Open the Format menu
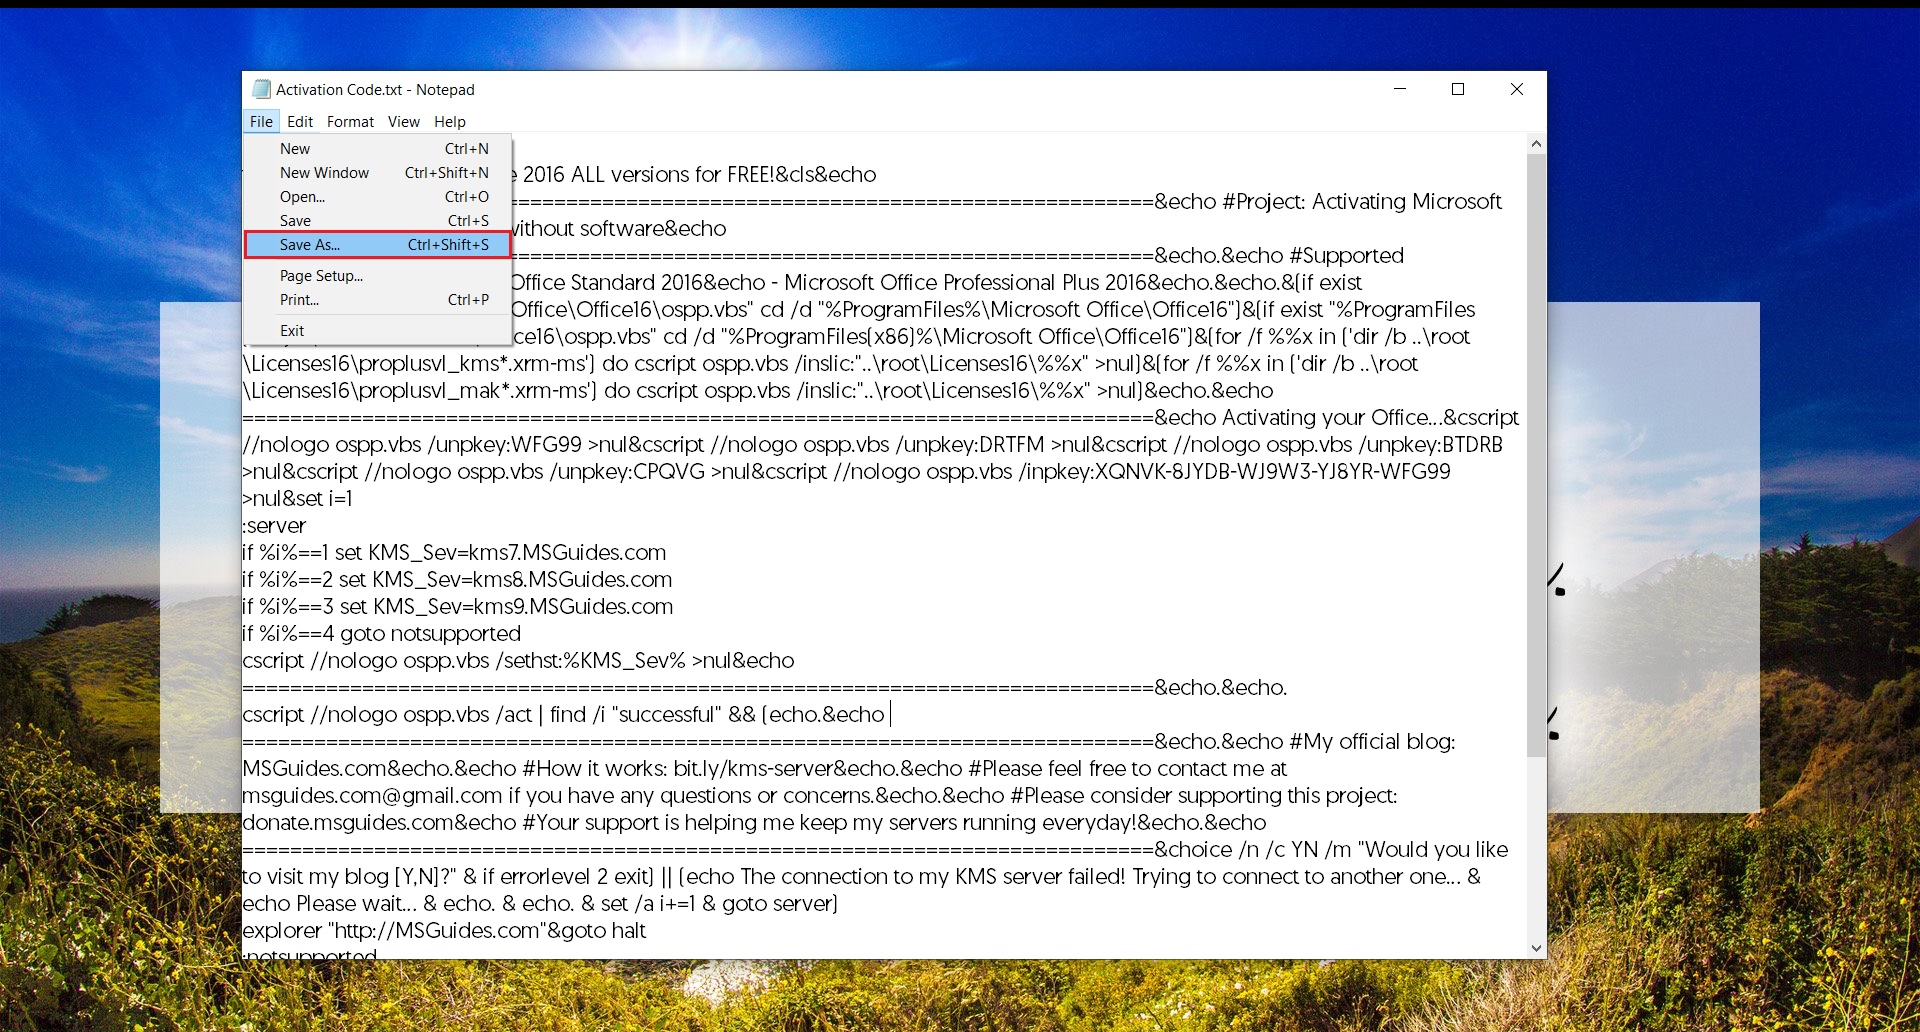 (x=350, y=121)
